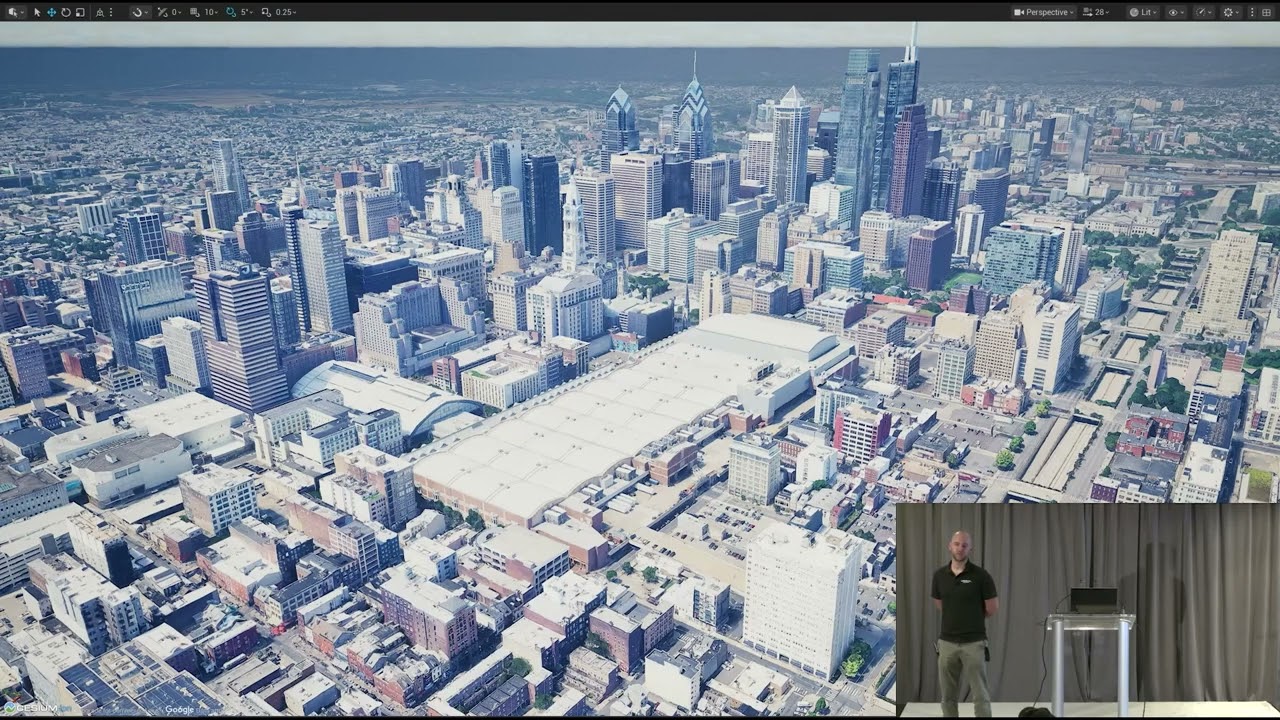
Task: Activate the Scale tool
Action: click(x=80, y=12)
